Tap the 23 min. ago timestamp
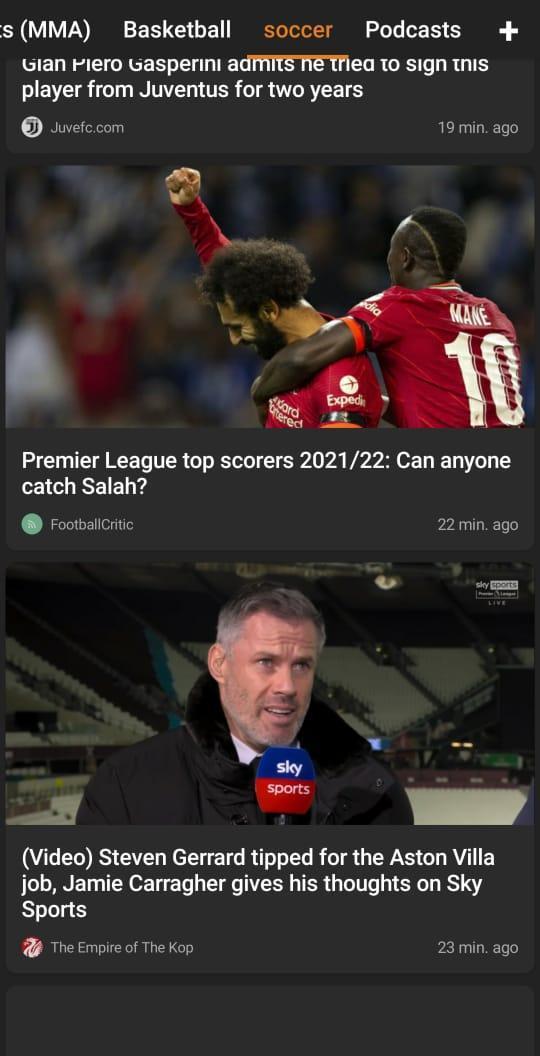Image resolution: width=540 pixels, height=1056 pixels. click(x=478, y=948)
